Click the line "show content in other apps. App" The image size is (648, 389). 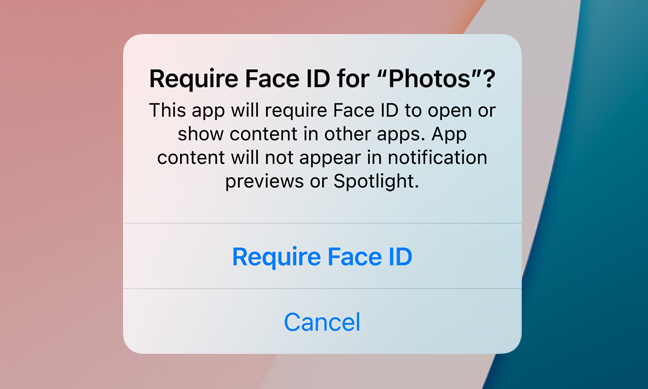[322, 134]
